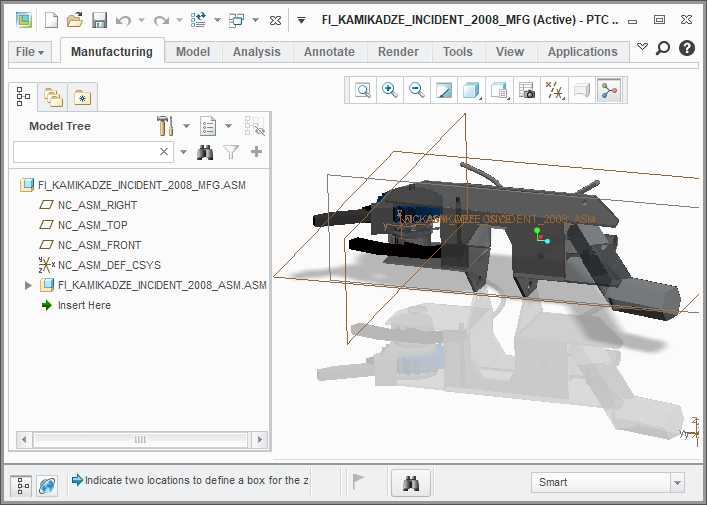The width and height of the screenshot is (707, 505).
Task: Click the Zoom Out magnifier icon
Action: click(x=417, y=90)
